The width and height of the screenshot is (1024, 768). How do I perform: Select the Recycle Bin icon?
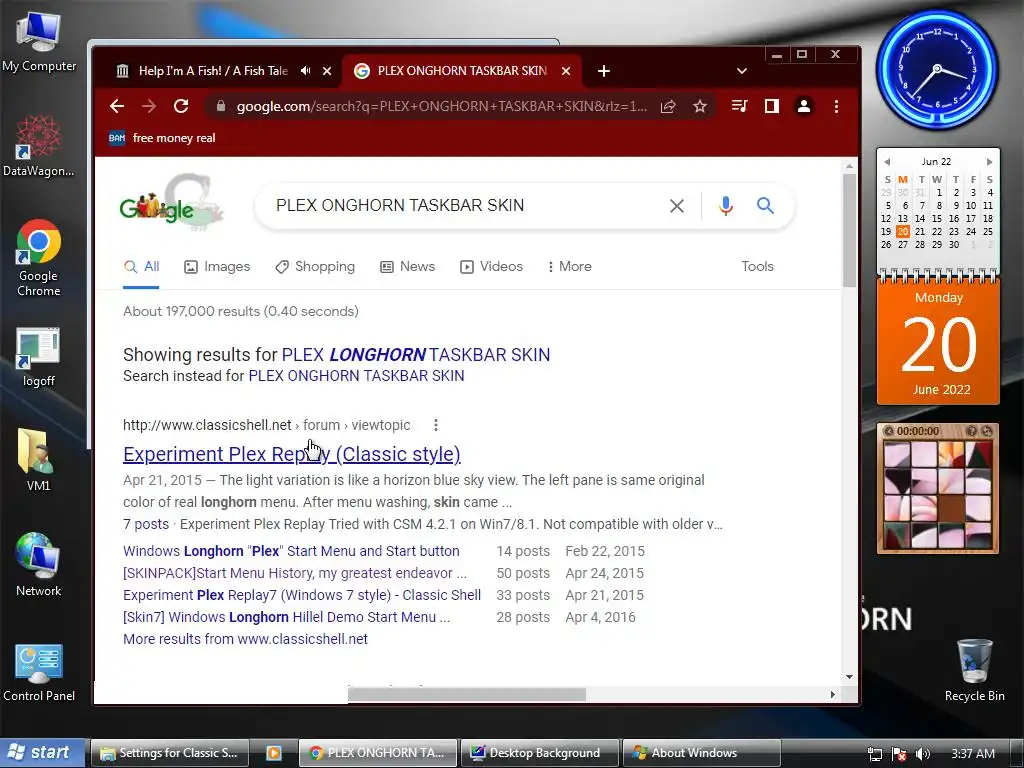click(974, 671)
